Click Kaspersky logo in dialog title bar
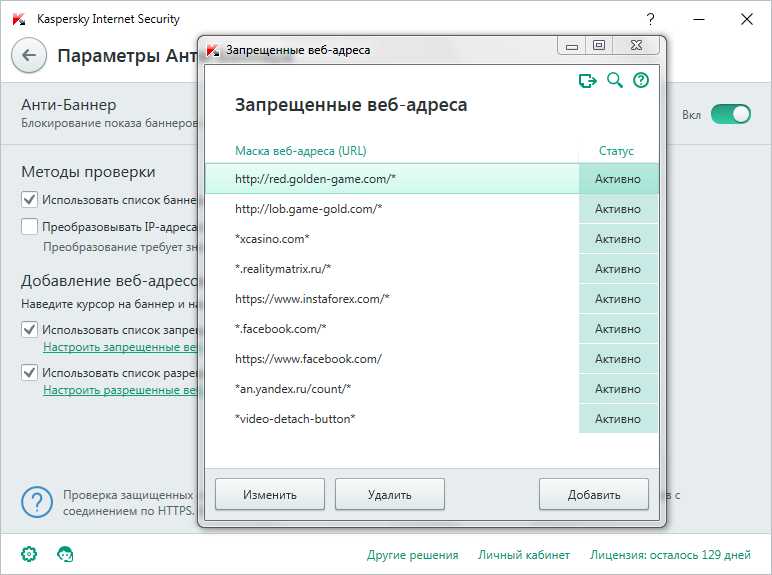Image resolution: width=772 pixels, height=575 pixels. tap(213, 50)
